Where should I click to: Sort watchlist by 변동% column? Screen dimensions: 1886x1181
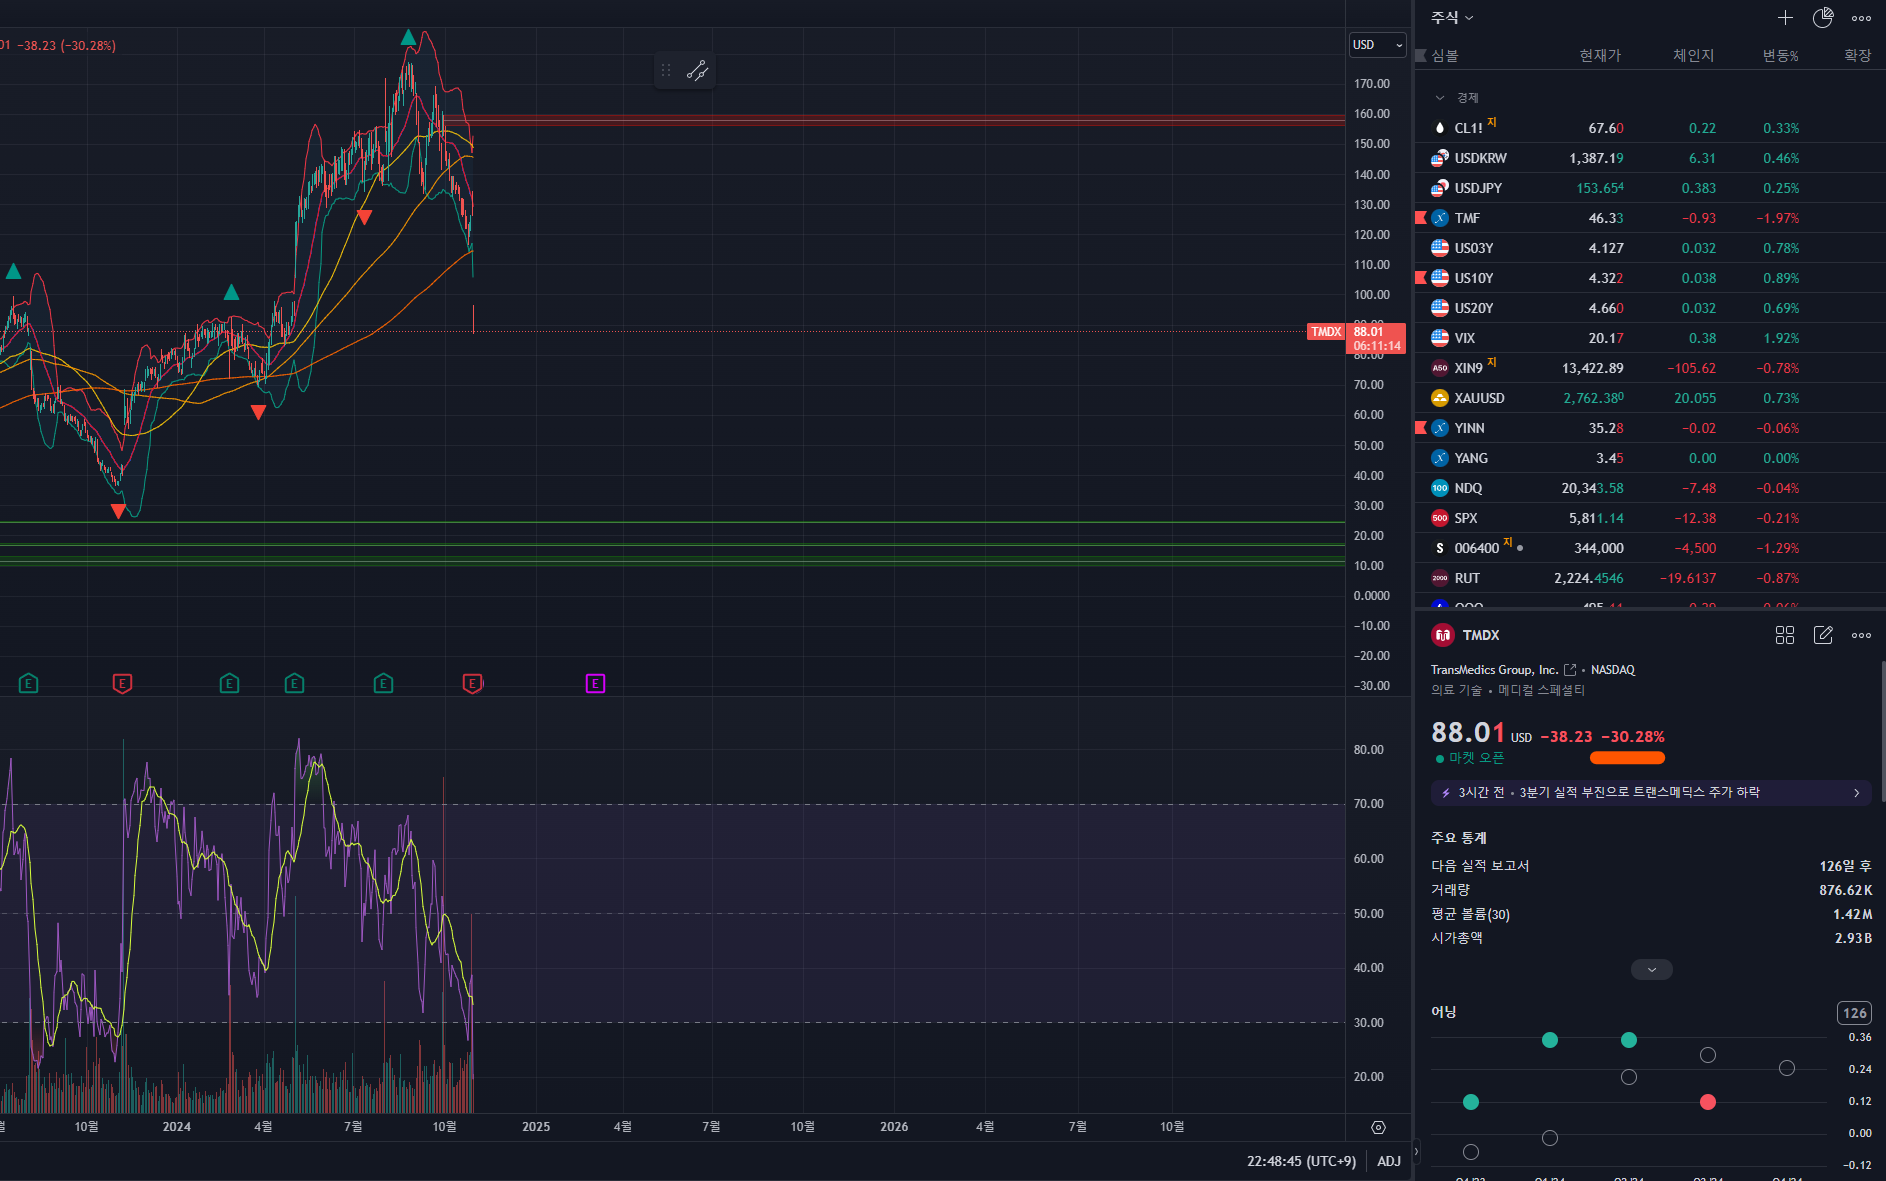1780,56
